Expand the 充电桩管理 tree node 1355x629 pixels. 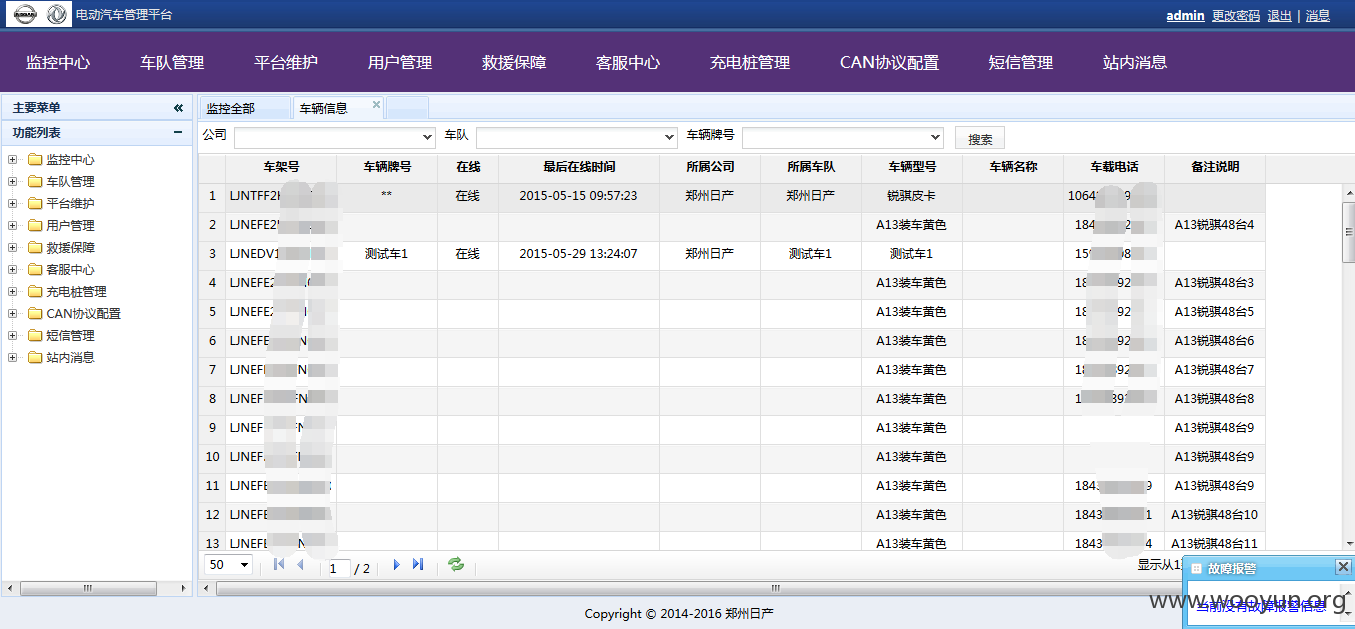pos(12,291)
